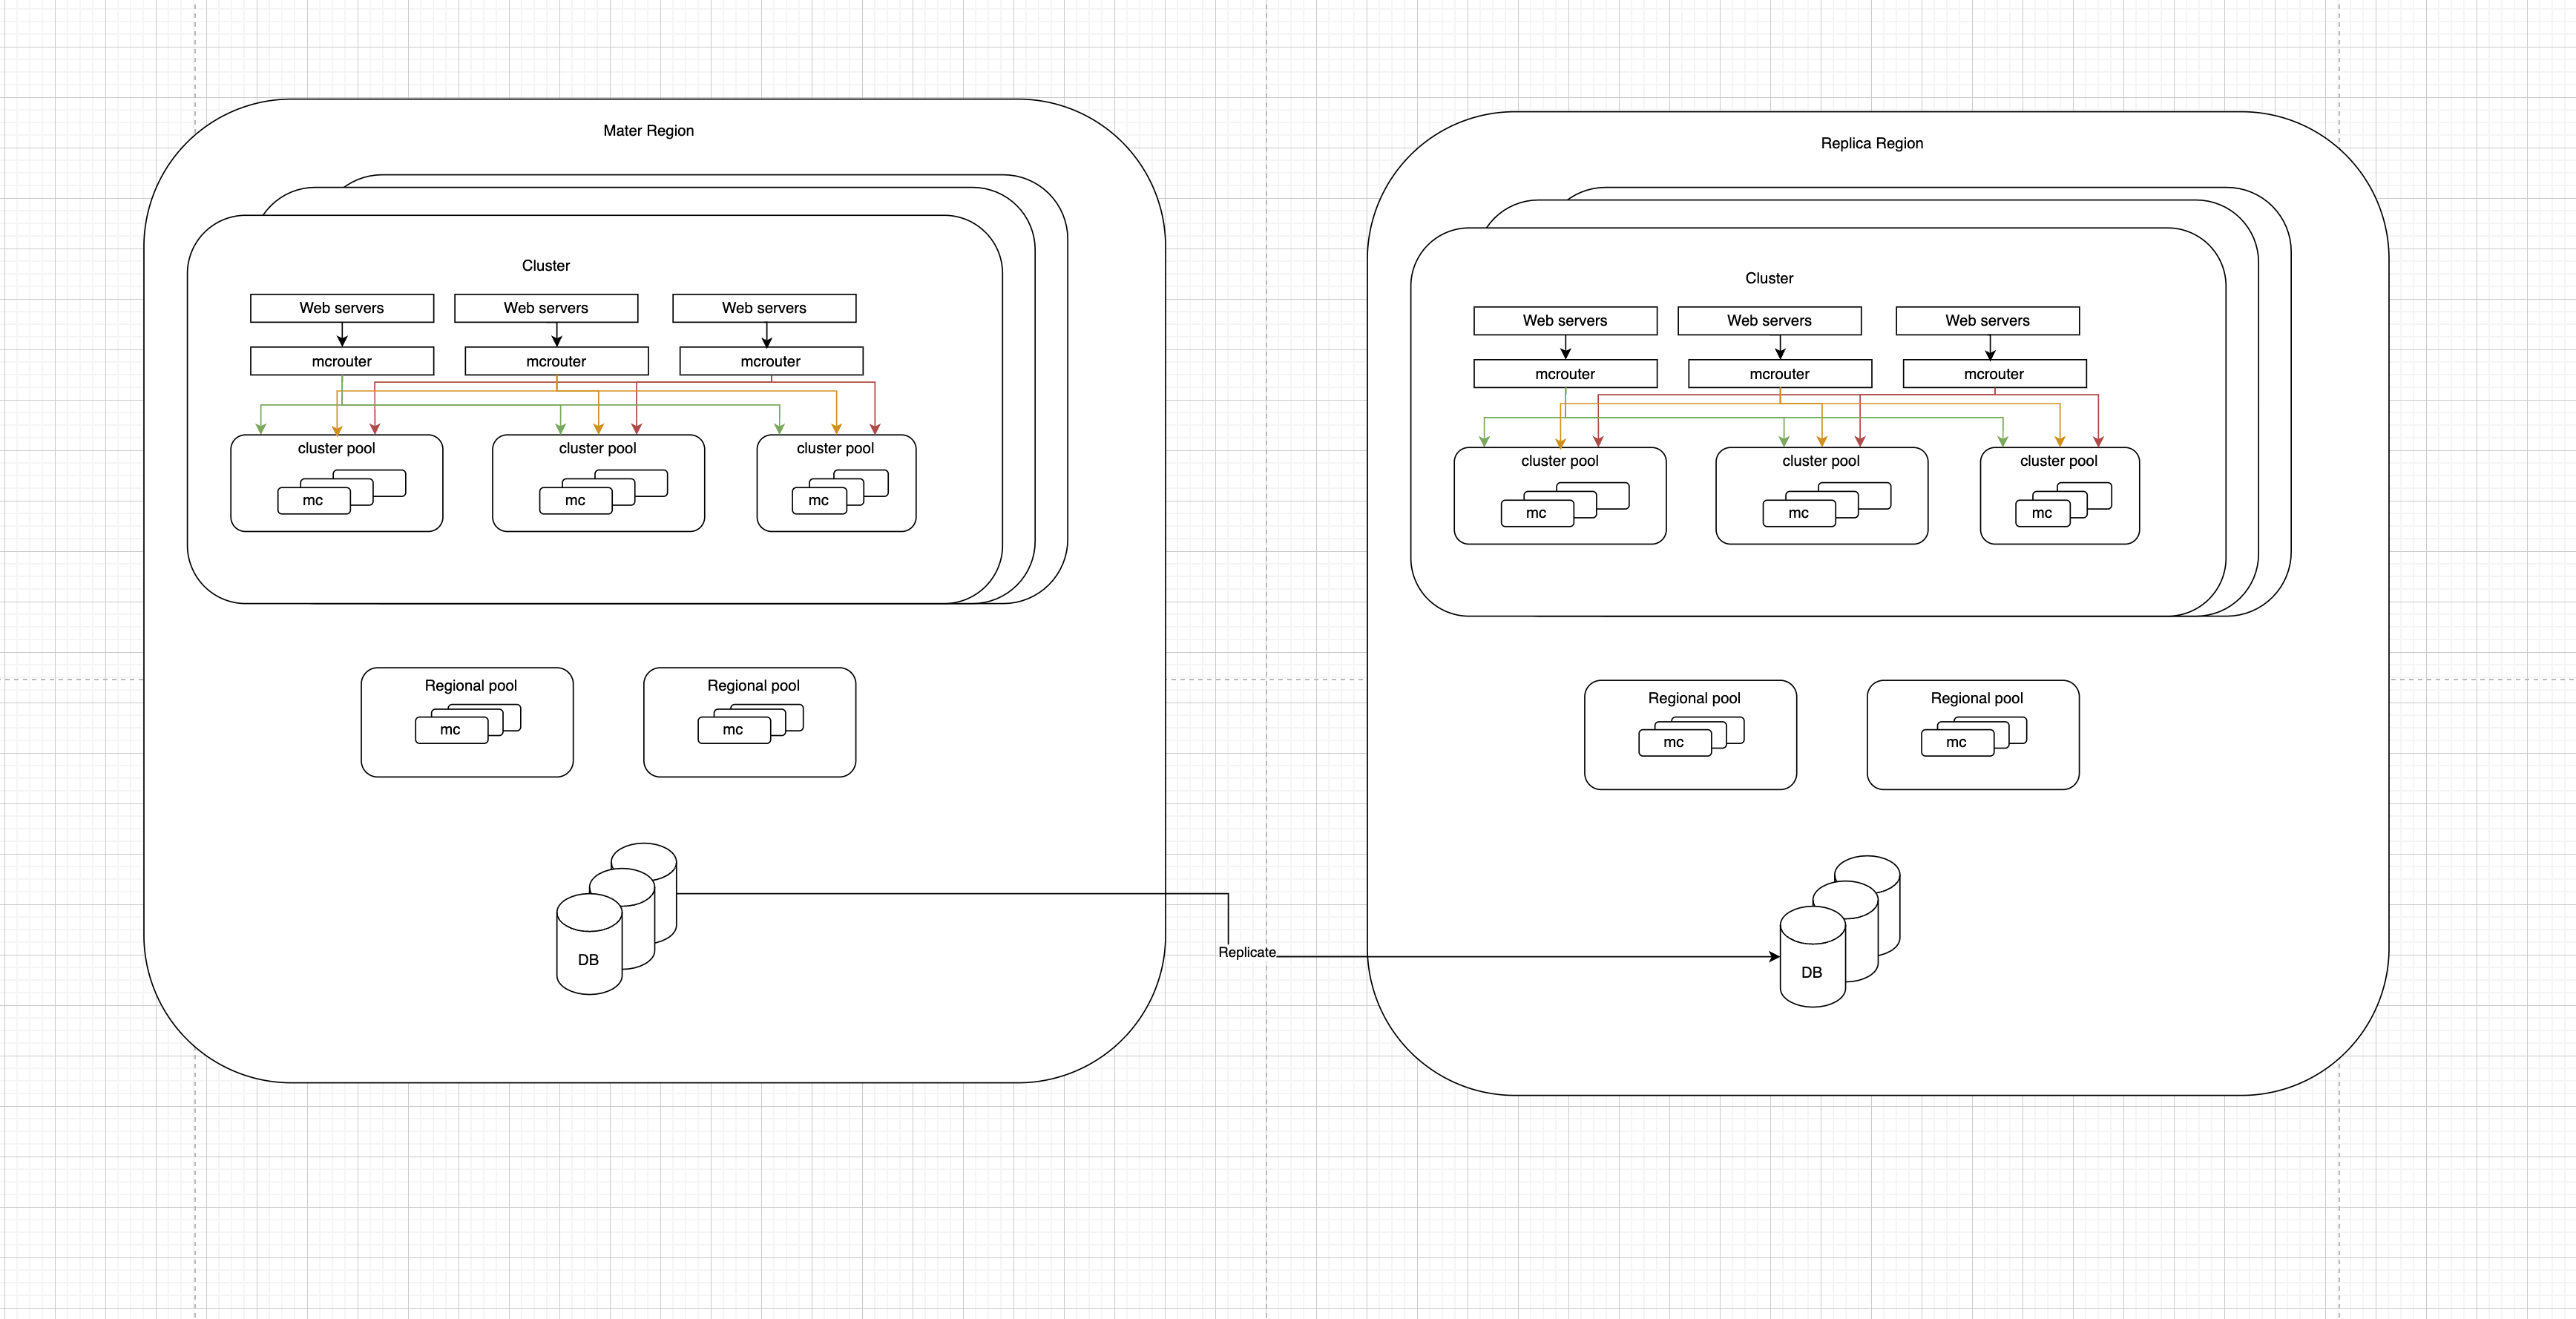This screenshot has height=1319, width=2576.
Task: Click the Replicate connector label
Action: click(x=1246, y=952)
